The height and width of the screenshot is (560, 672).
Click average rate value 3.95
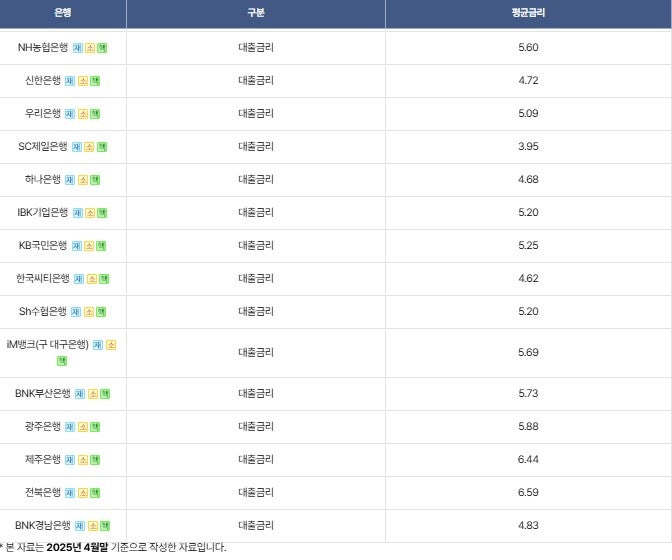pyautogui.click(x=528, y=147)
